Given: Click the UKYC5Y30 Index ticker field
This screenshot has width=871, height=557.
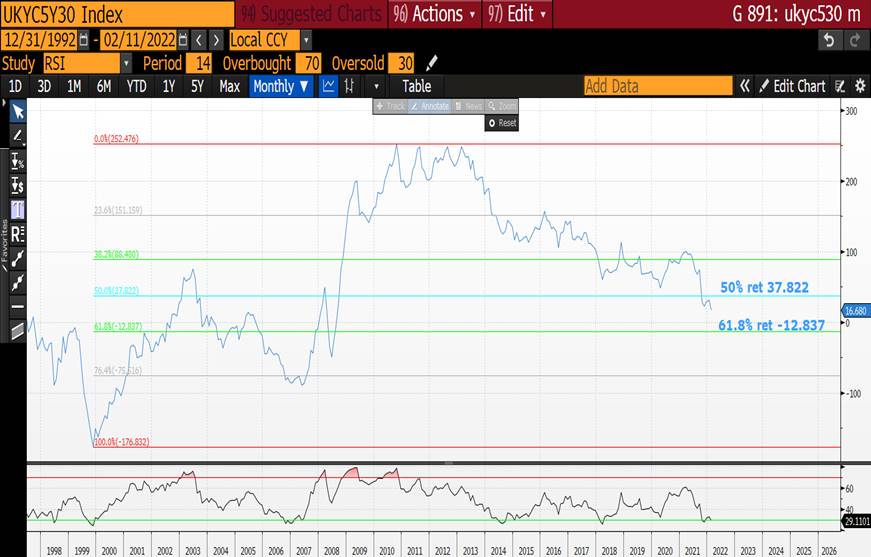Looking at the screenshot, I should (x=117, y=14).
